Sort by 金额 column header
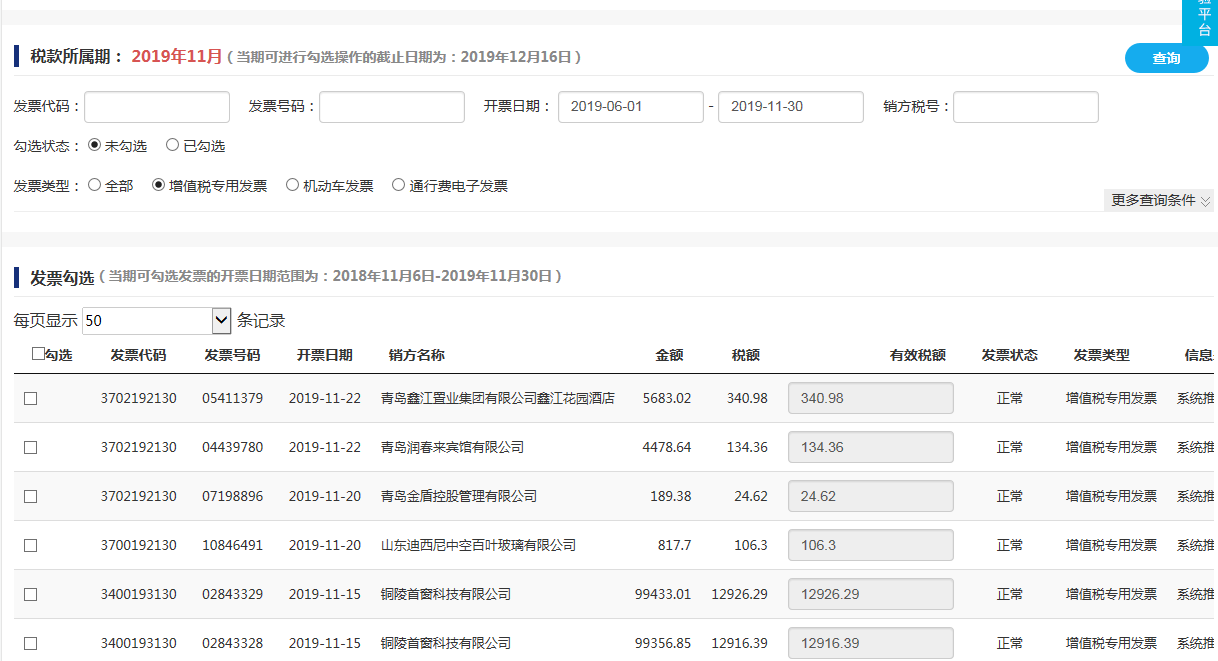The height and width of the screenshot is (661, 1218). pos(670,355)
